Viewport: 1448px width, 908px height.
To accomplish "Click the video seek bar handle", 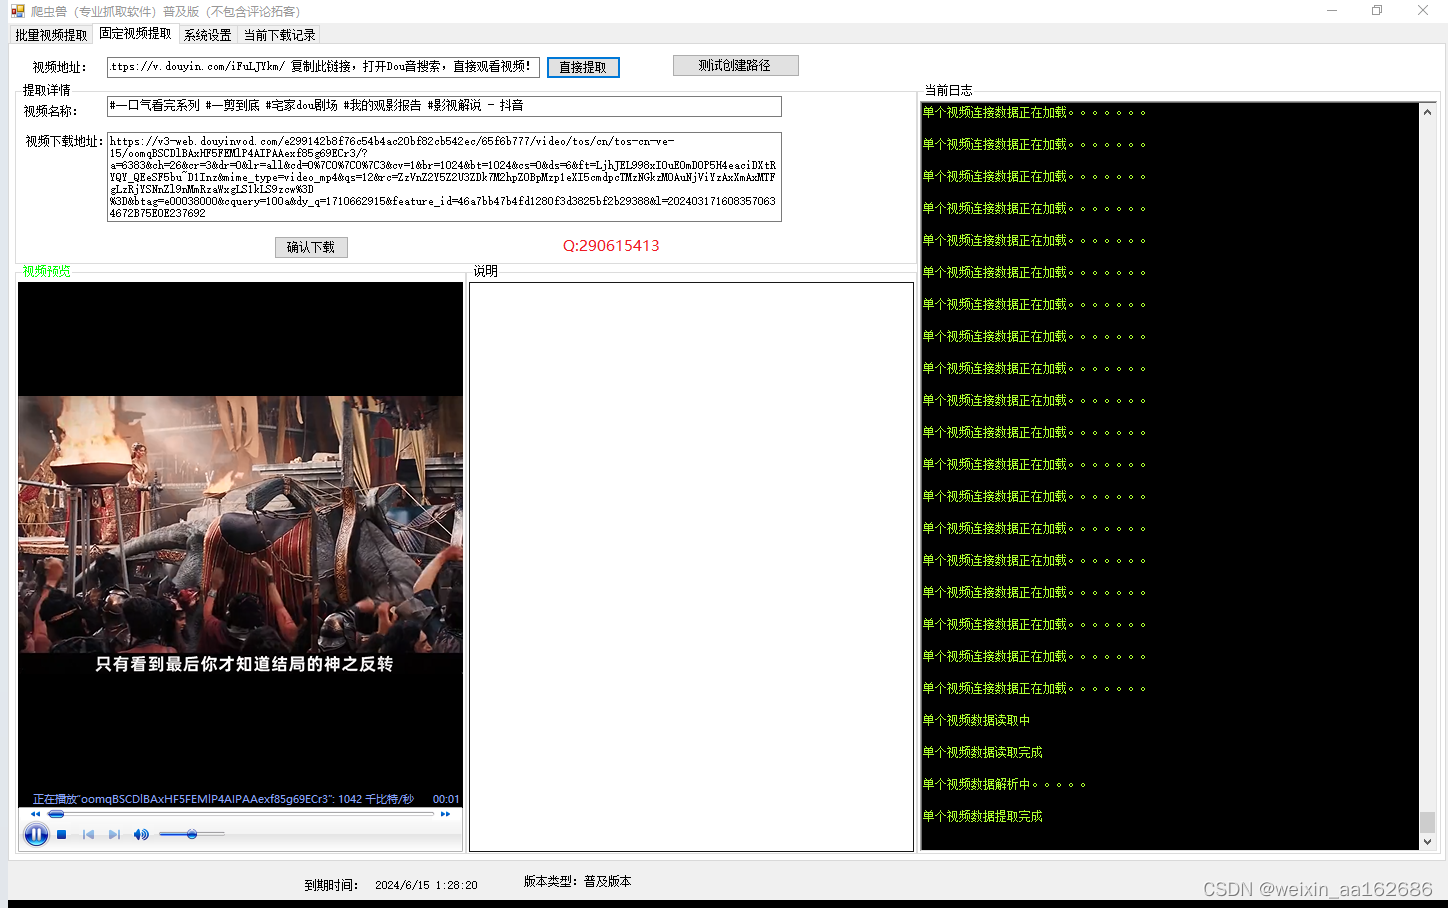I will click(x=56, y=814).
